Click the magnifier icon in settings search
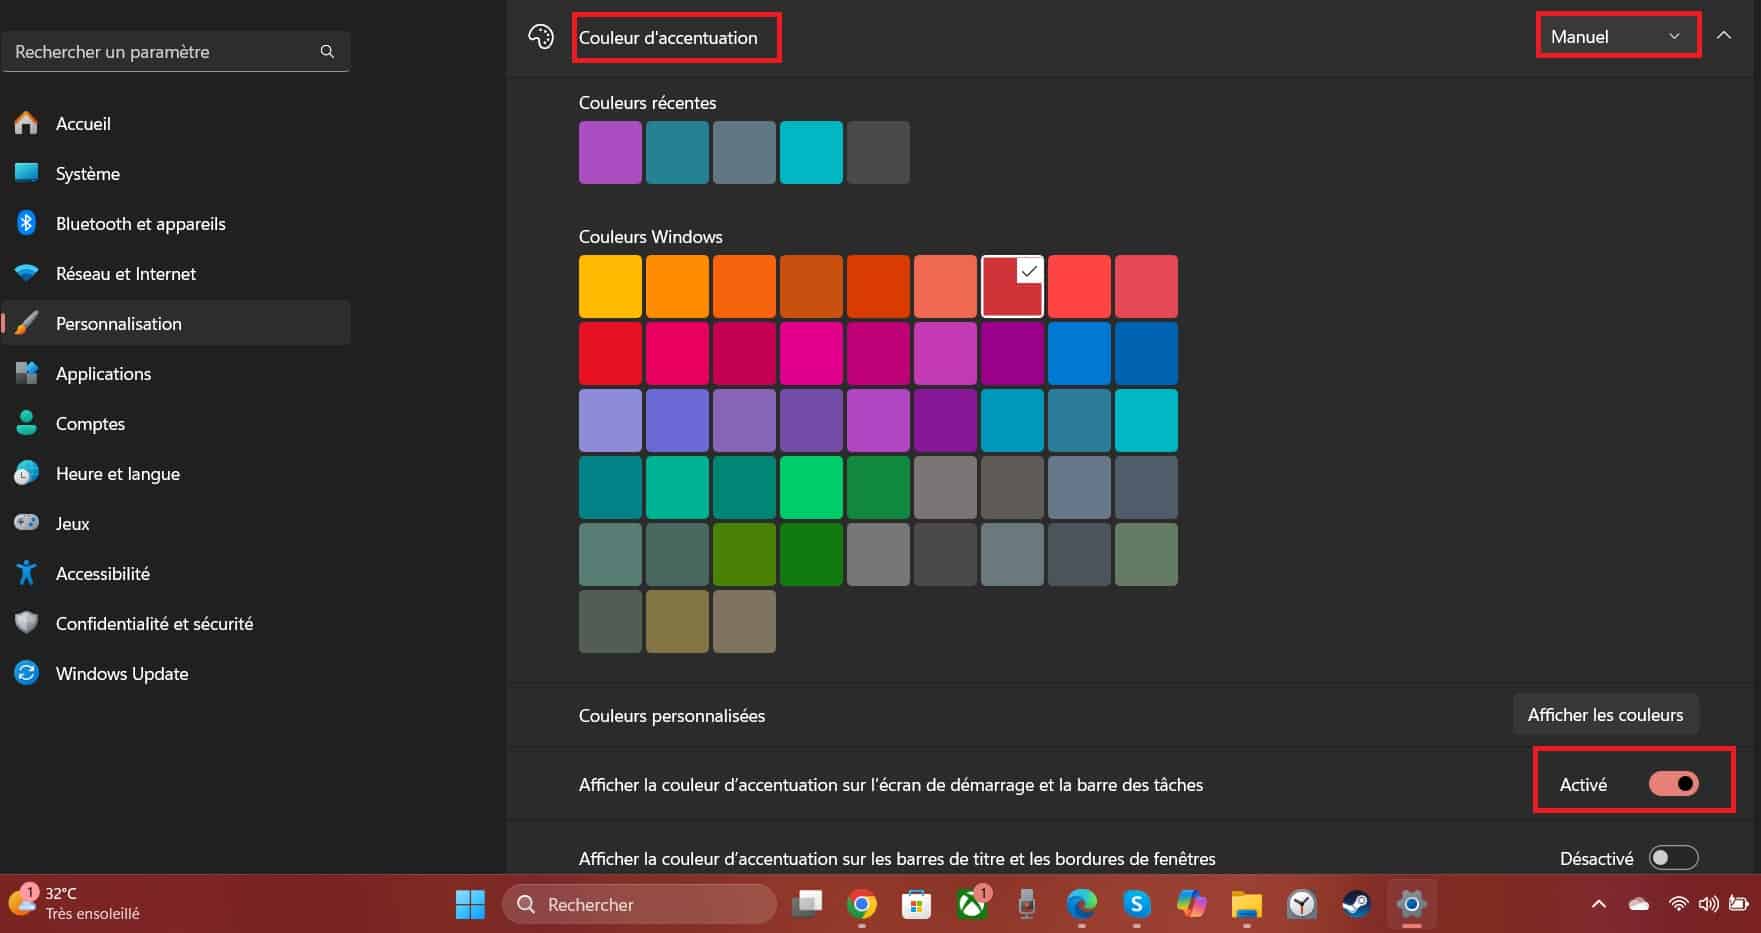This screenshot has height=933, width=1761. click(327, 51)
